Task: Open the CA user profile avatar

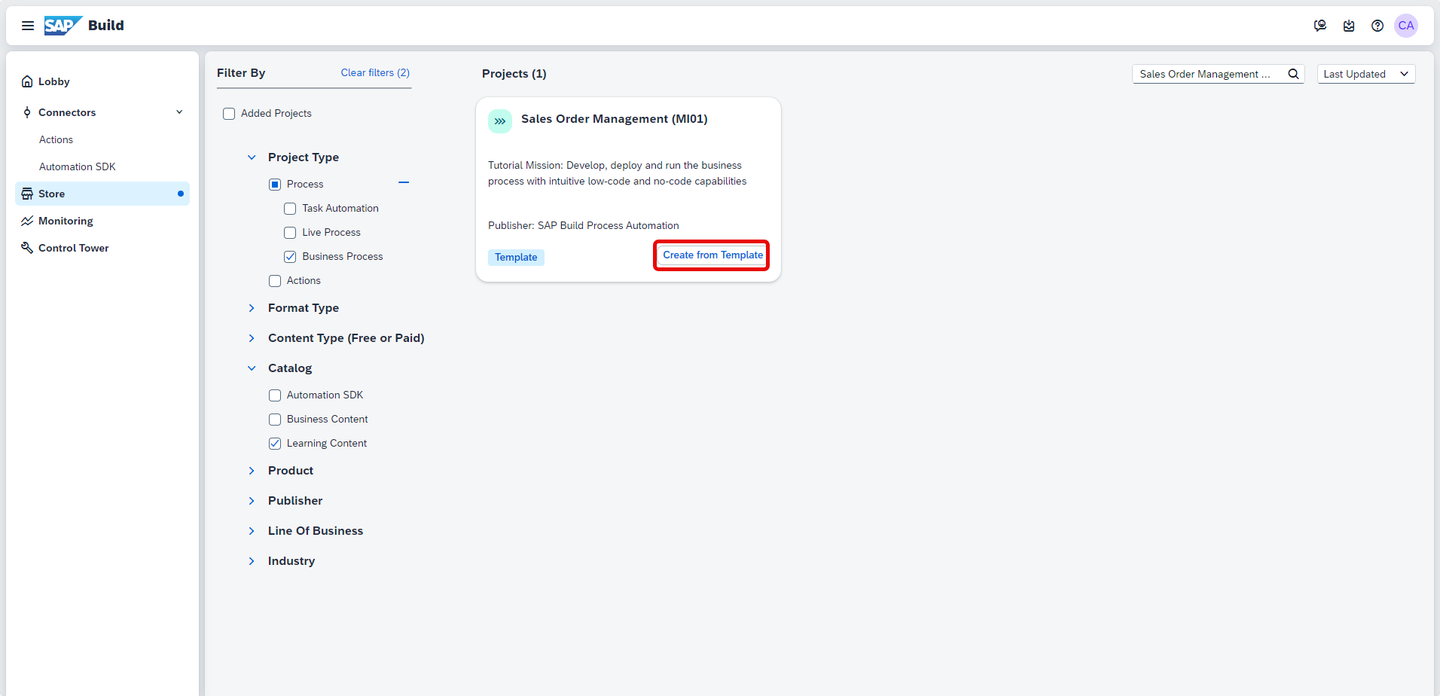Action: tap(1406, 26)
